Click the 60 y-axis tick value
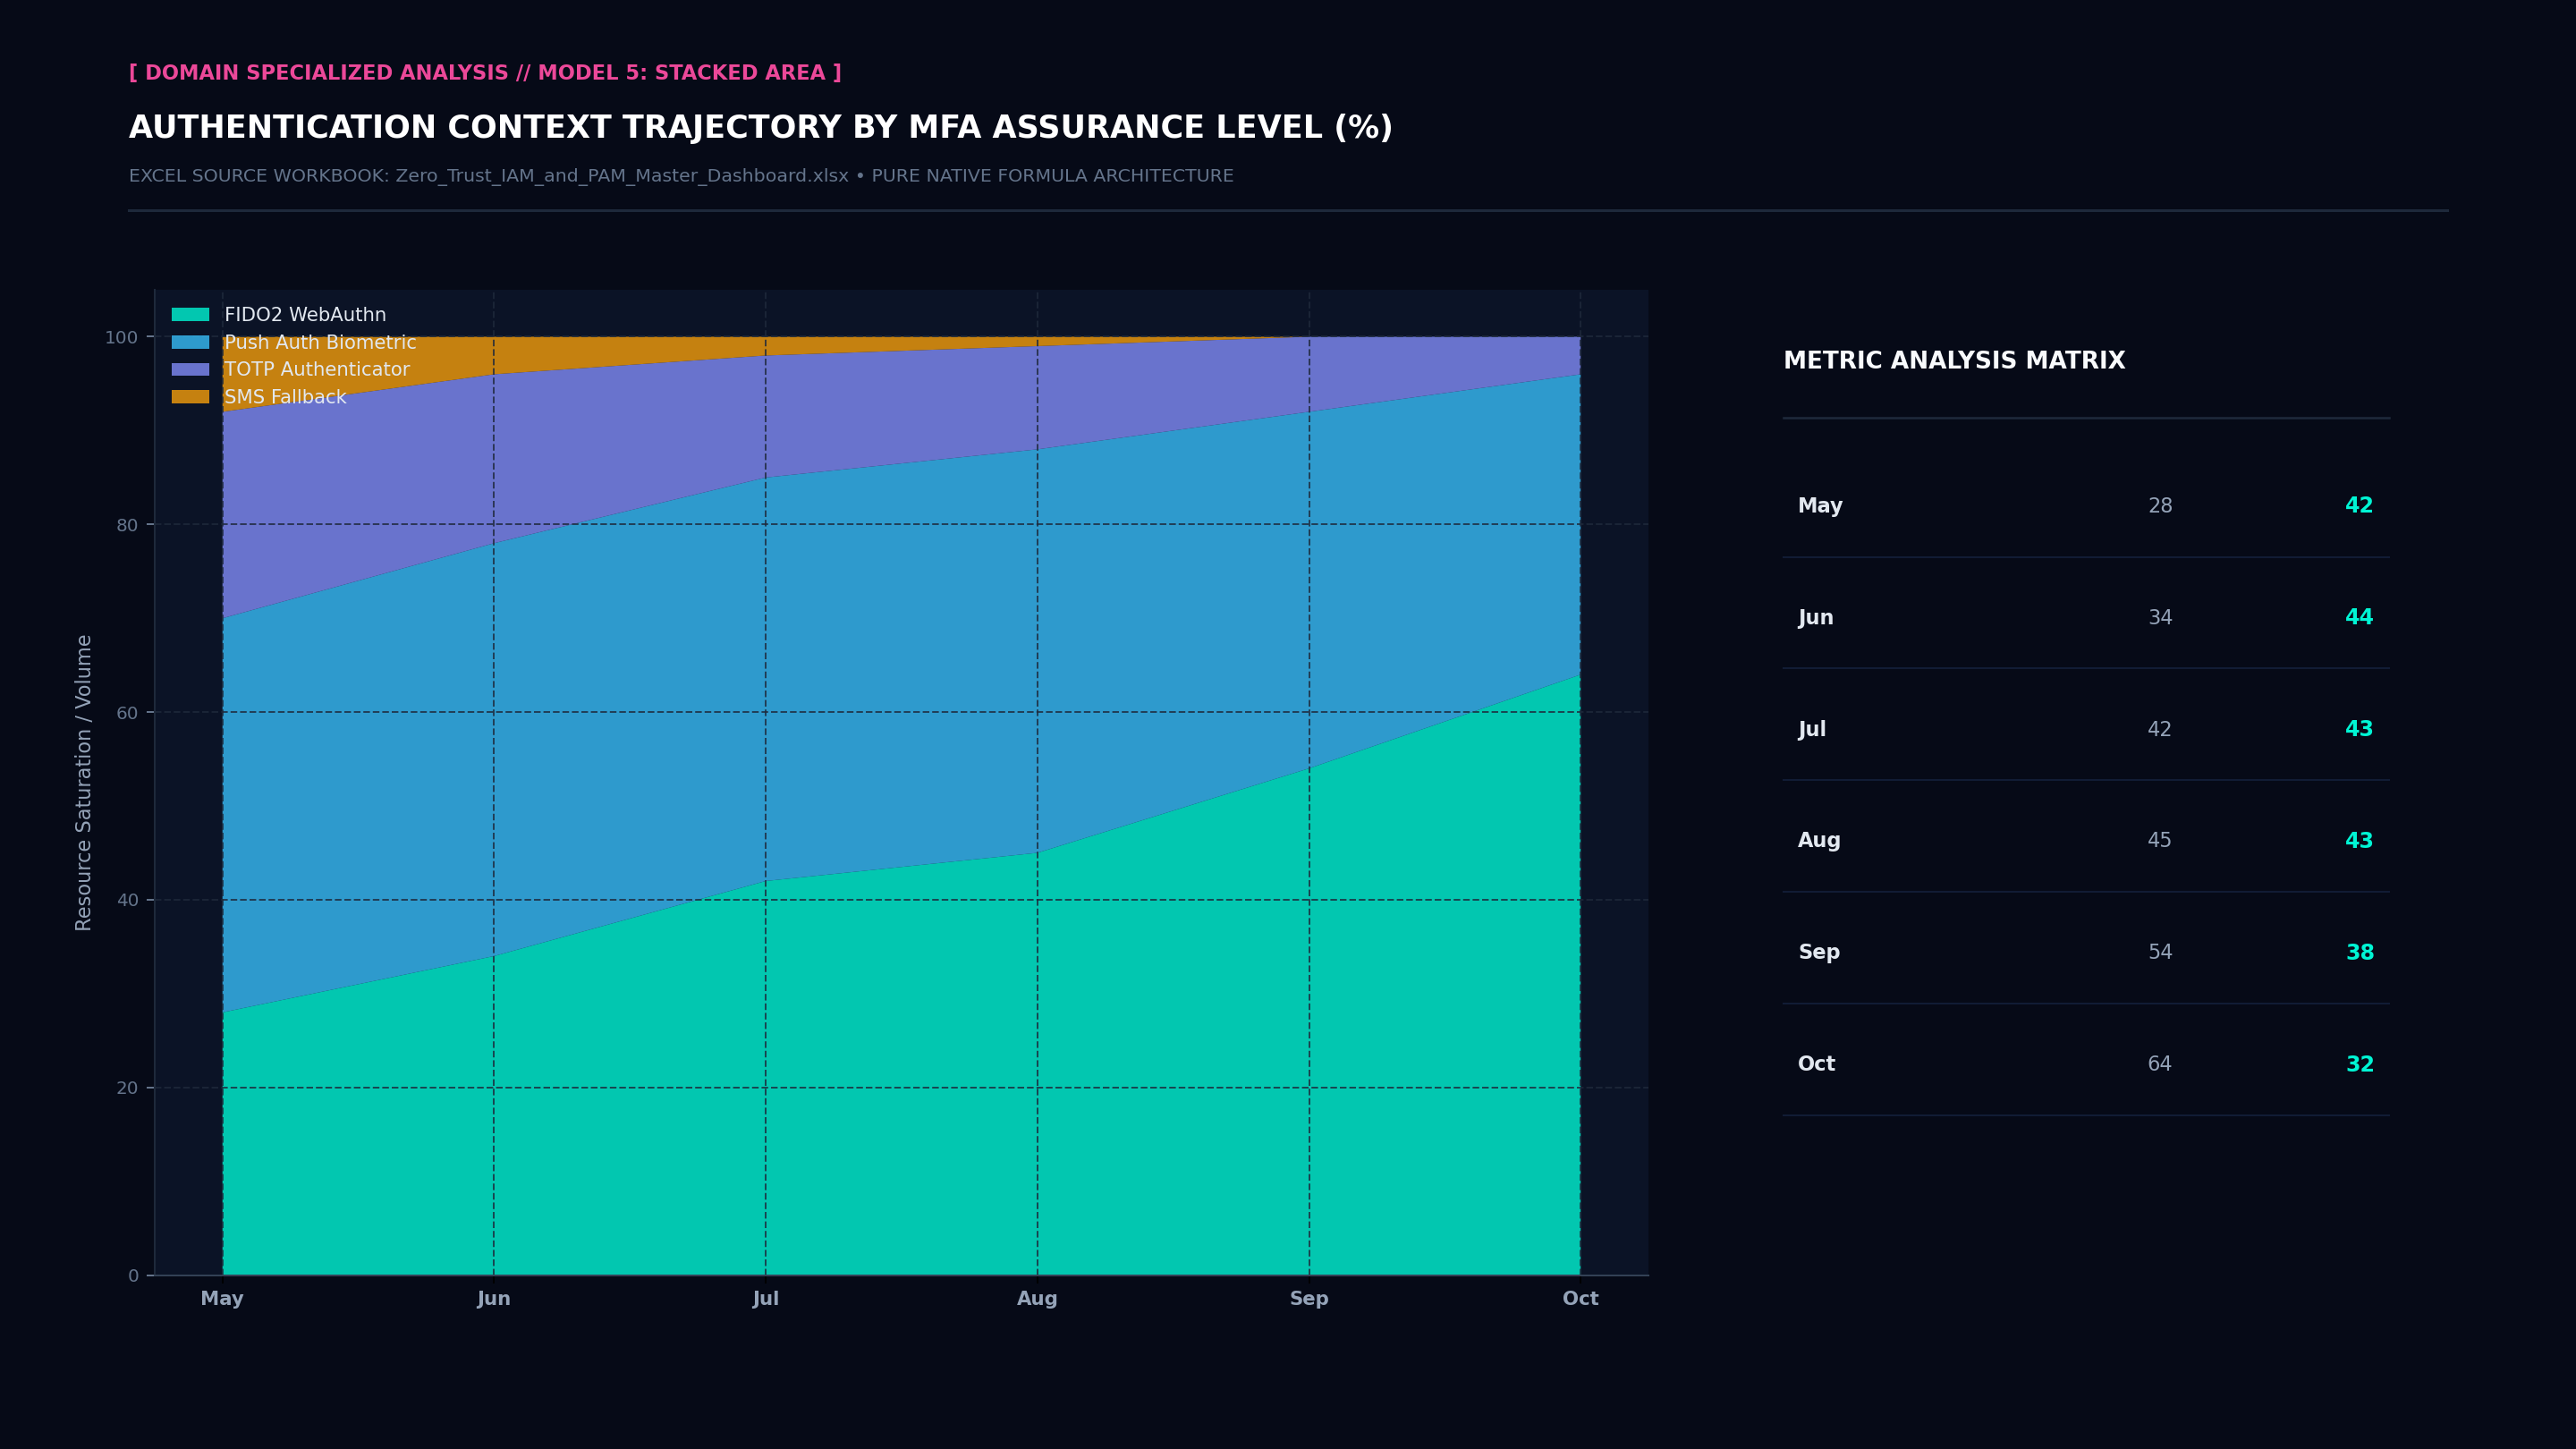The width and height of the screenshot is (2576, 1449). (127, 713)
